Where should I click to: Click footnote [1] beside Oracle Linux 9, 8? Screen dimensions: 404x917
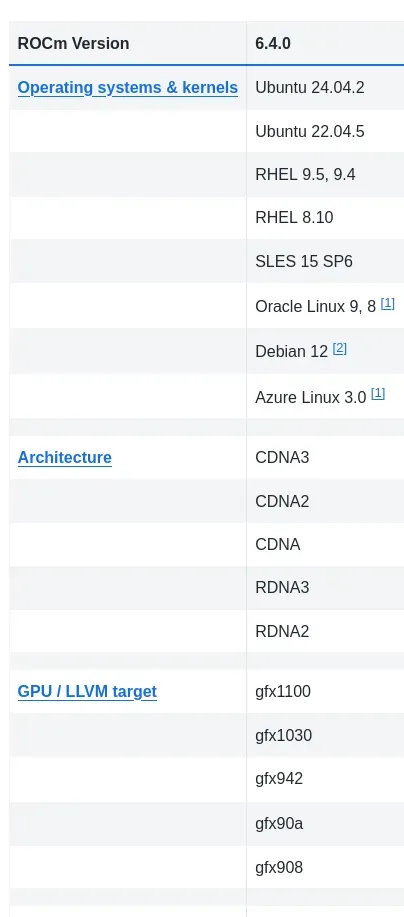point(388,304)
